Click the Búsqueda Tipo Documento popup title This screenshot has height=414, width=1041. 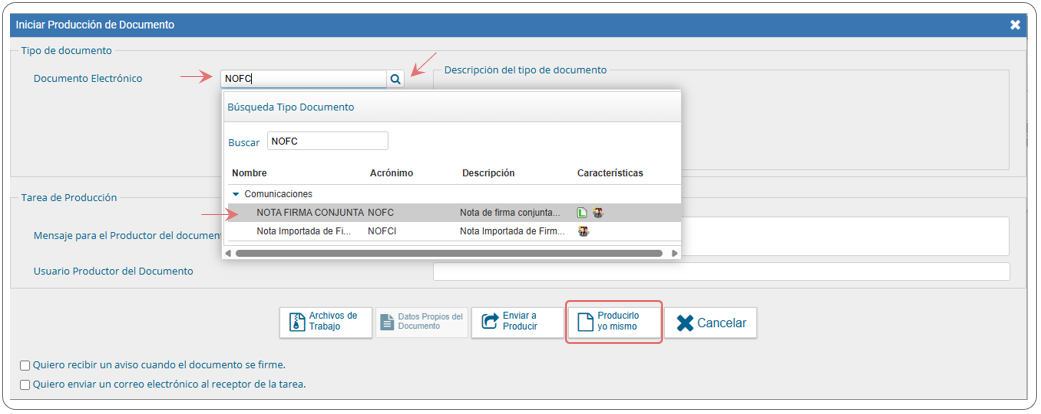(x=291, y=107)
